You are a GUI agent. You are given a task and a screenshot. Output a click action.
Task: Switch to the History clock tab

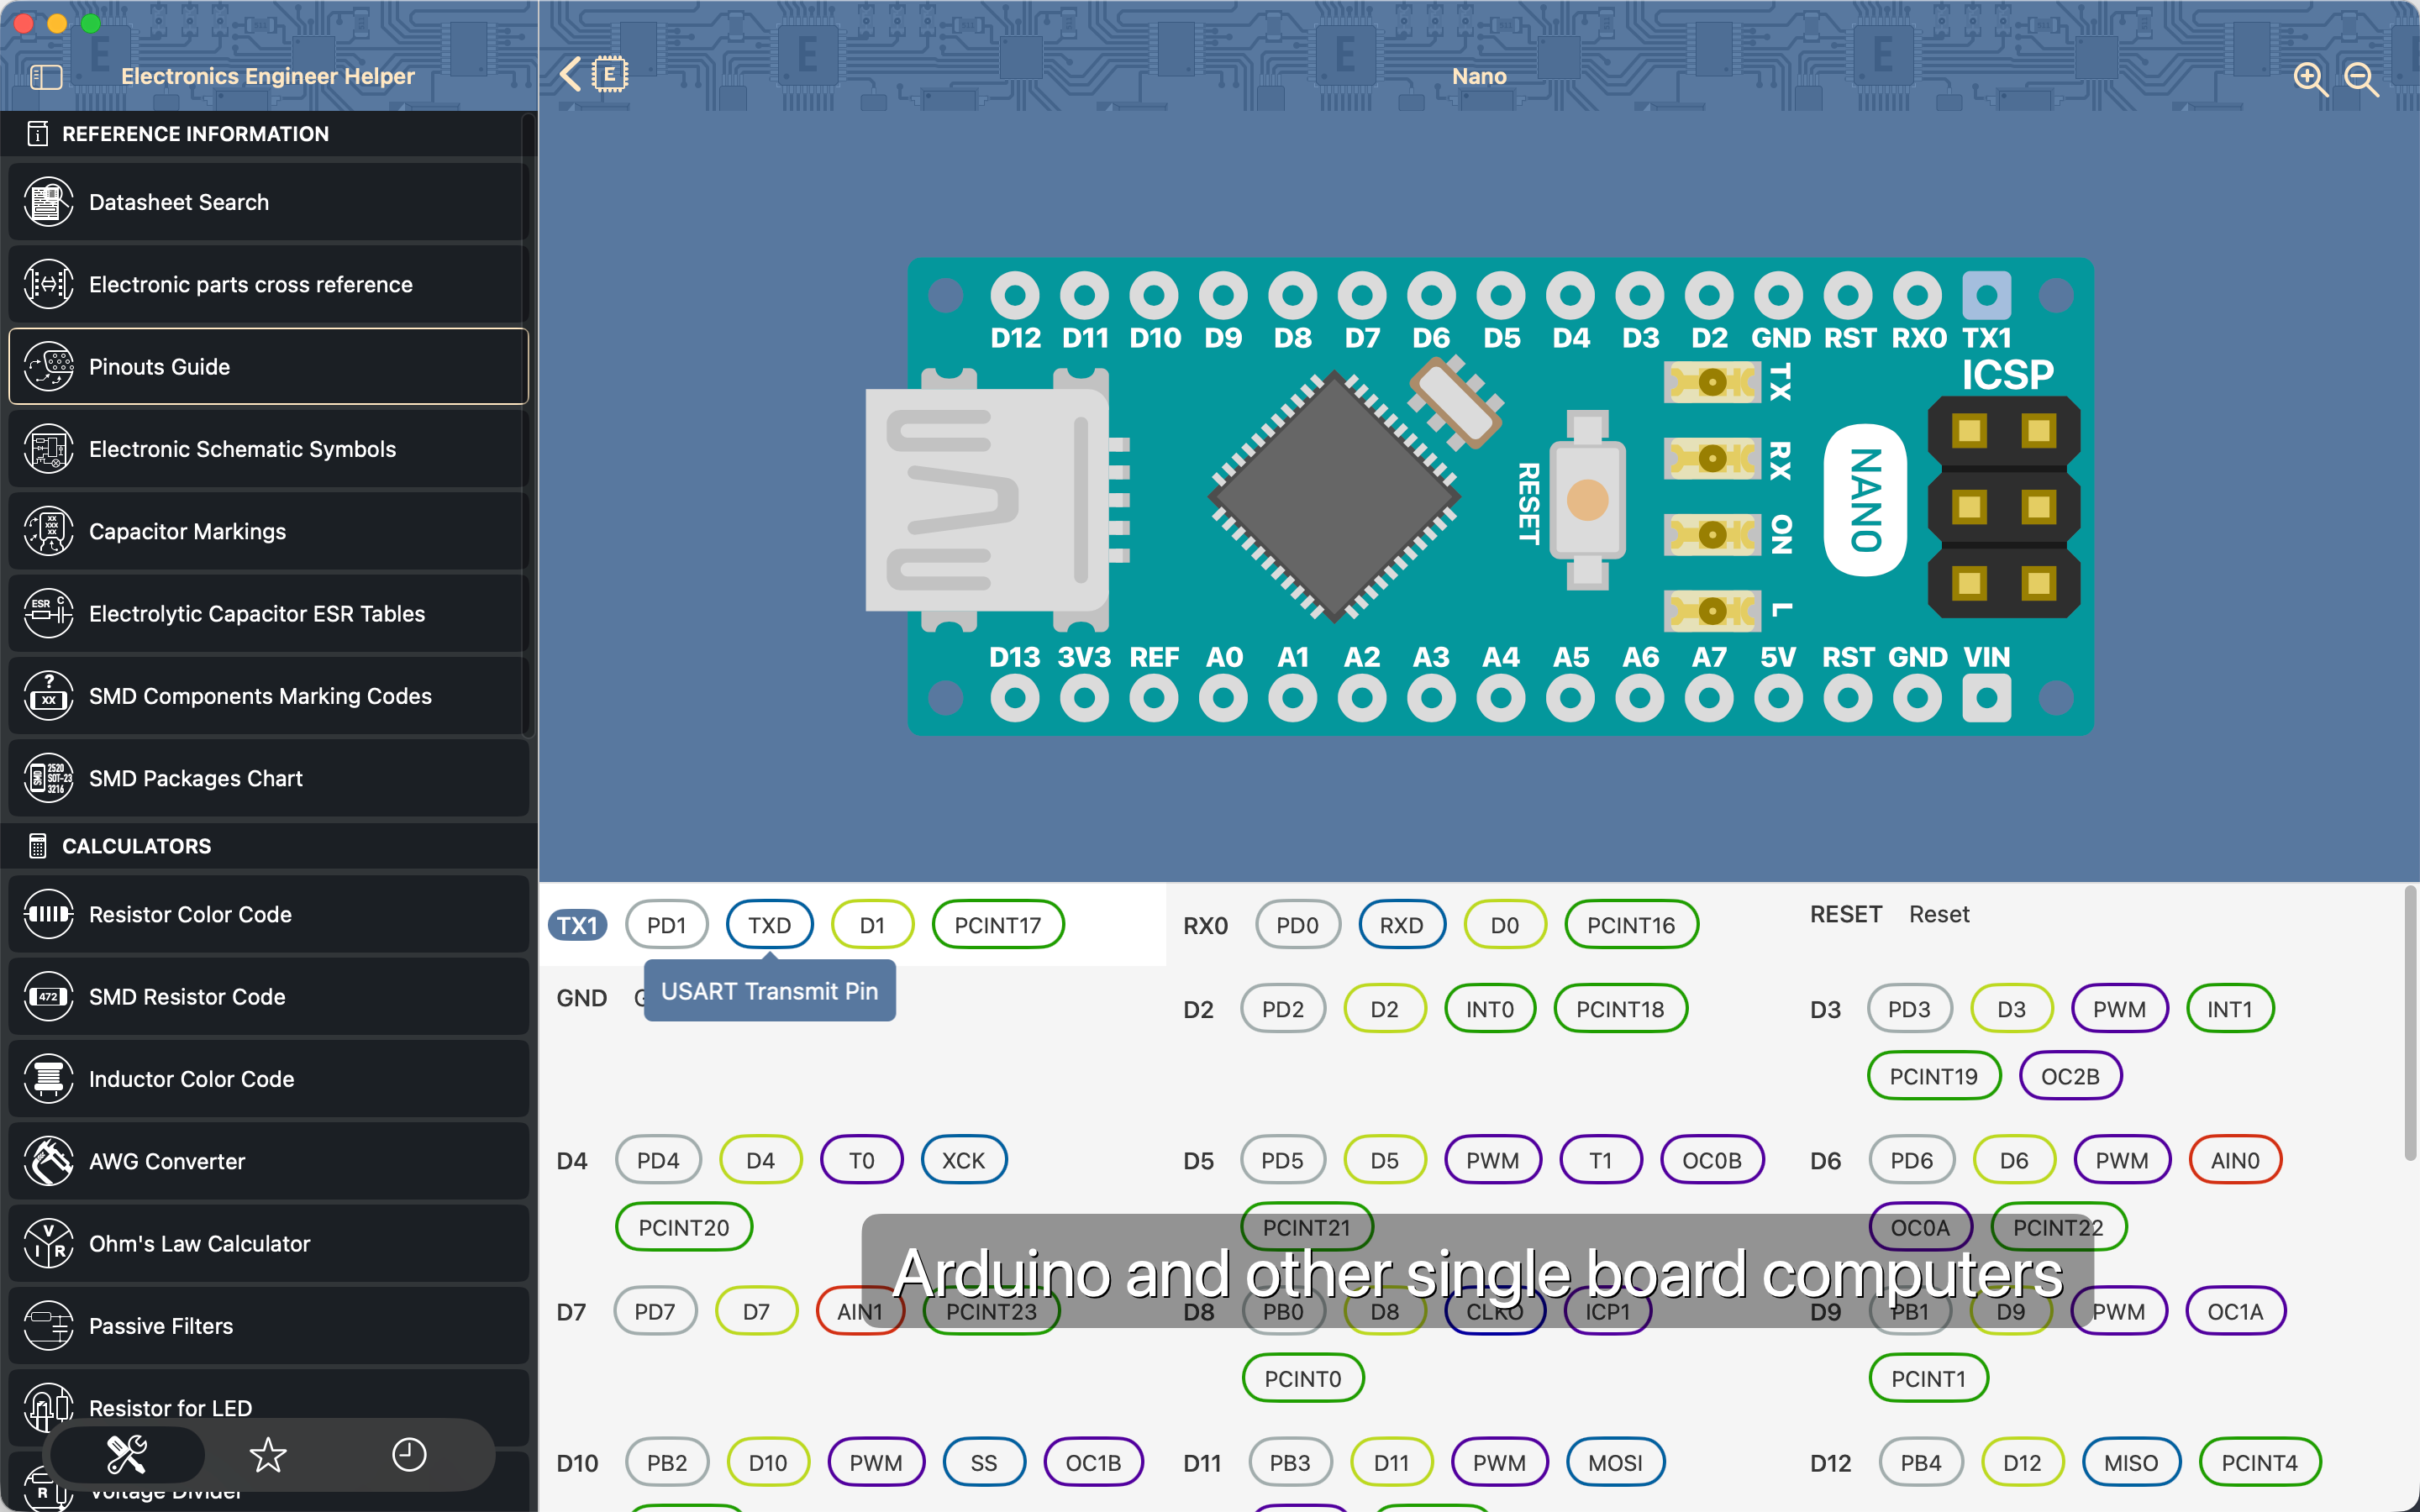(409, 1455)
